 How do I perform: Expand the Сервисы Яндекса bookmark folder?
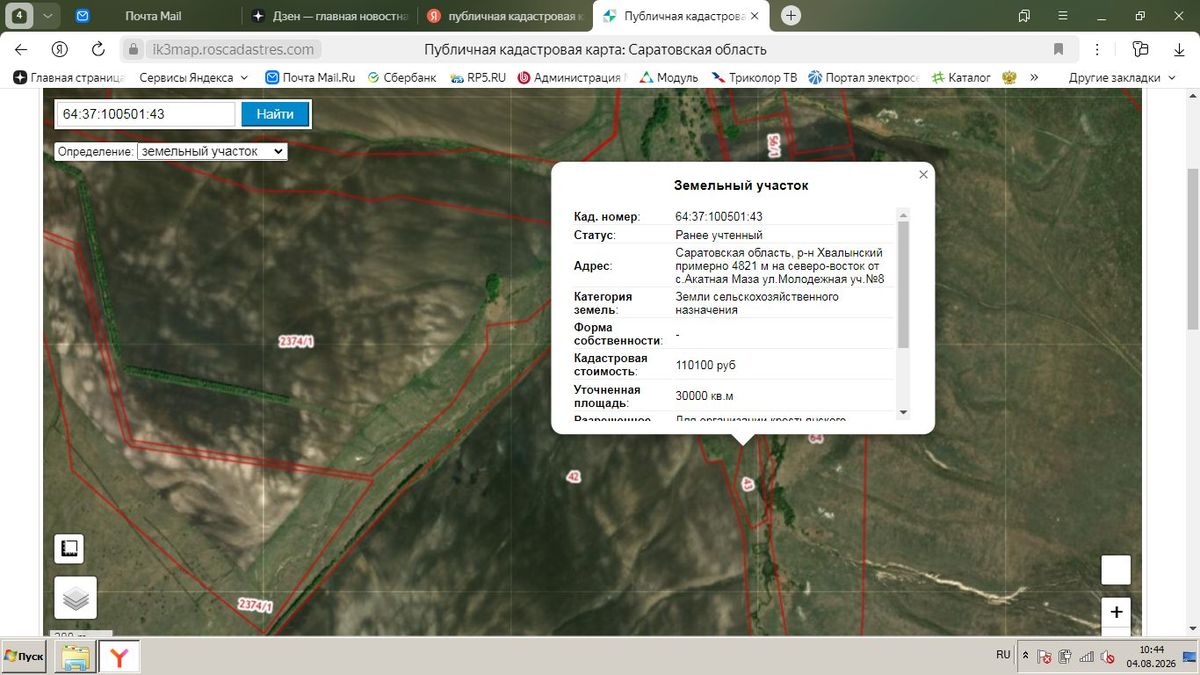[x=193, y=77]
